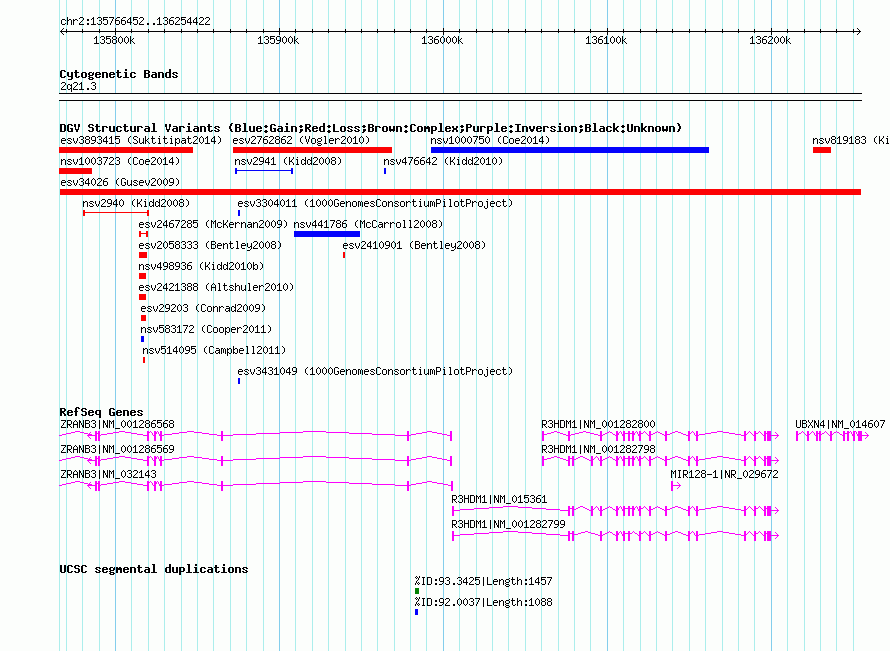This screenshot has height=651, width=890.
Task: Click the DGV Structural Variants track title
Action: pyautogui.click(x=371, y=128)
